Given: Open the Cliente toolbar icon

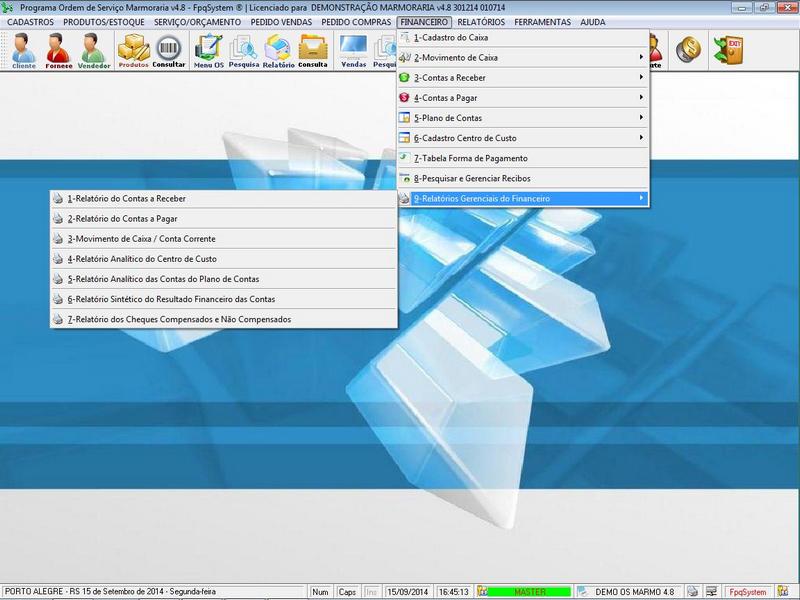Looking at the screenshot, I should click(x=23, y=51).
